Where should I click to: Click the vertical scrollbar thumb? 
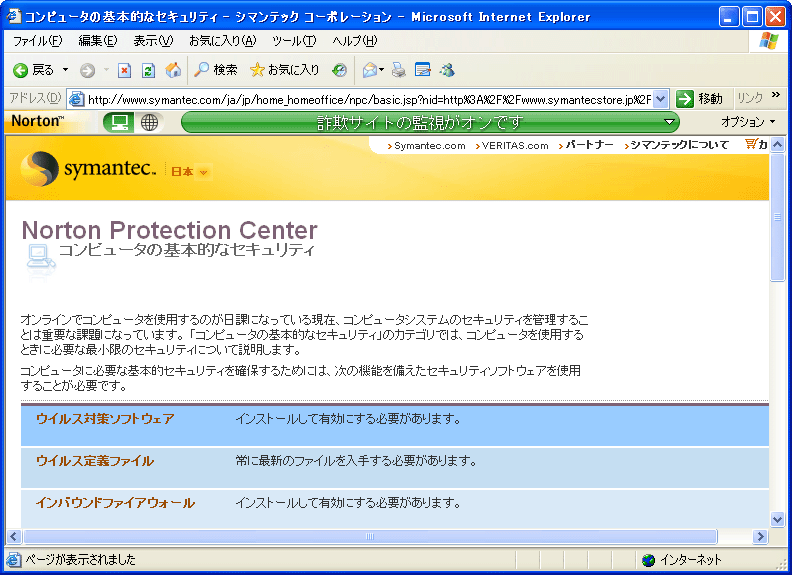point(777,217)
